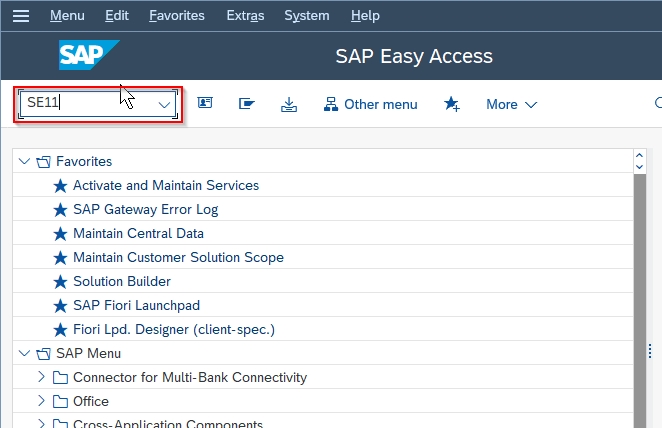The width and height of the screenshot is (662, 428).
Task: Open SAP Gateway Error Log favorite
Action: click(x=146, y=209)
